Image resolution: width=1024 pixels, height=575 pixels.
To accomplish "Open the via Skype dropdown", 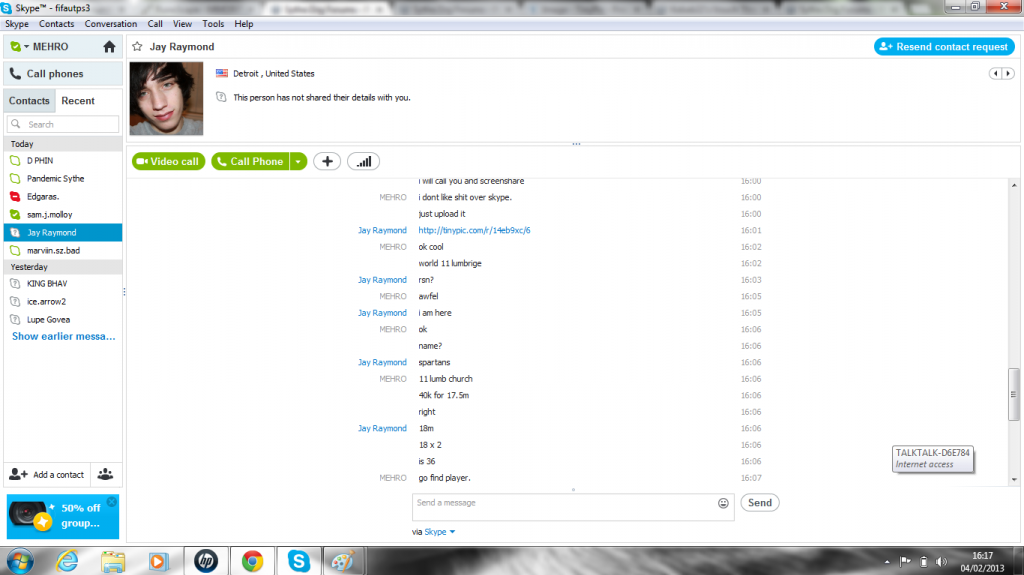I will tap(440, 532).
